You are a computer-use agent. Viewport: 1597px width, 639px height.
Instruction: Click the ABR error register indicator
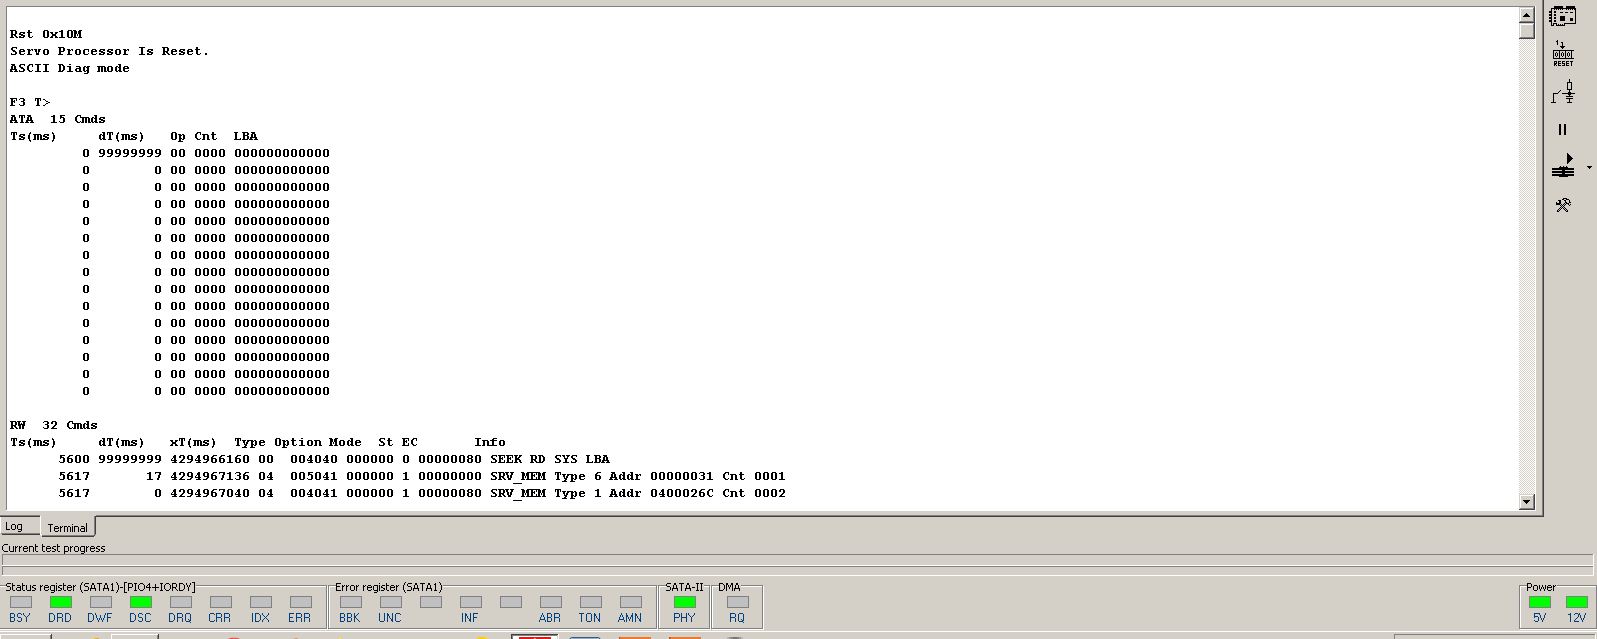551,602
